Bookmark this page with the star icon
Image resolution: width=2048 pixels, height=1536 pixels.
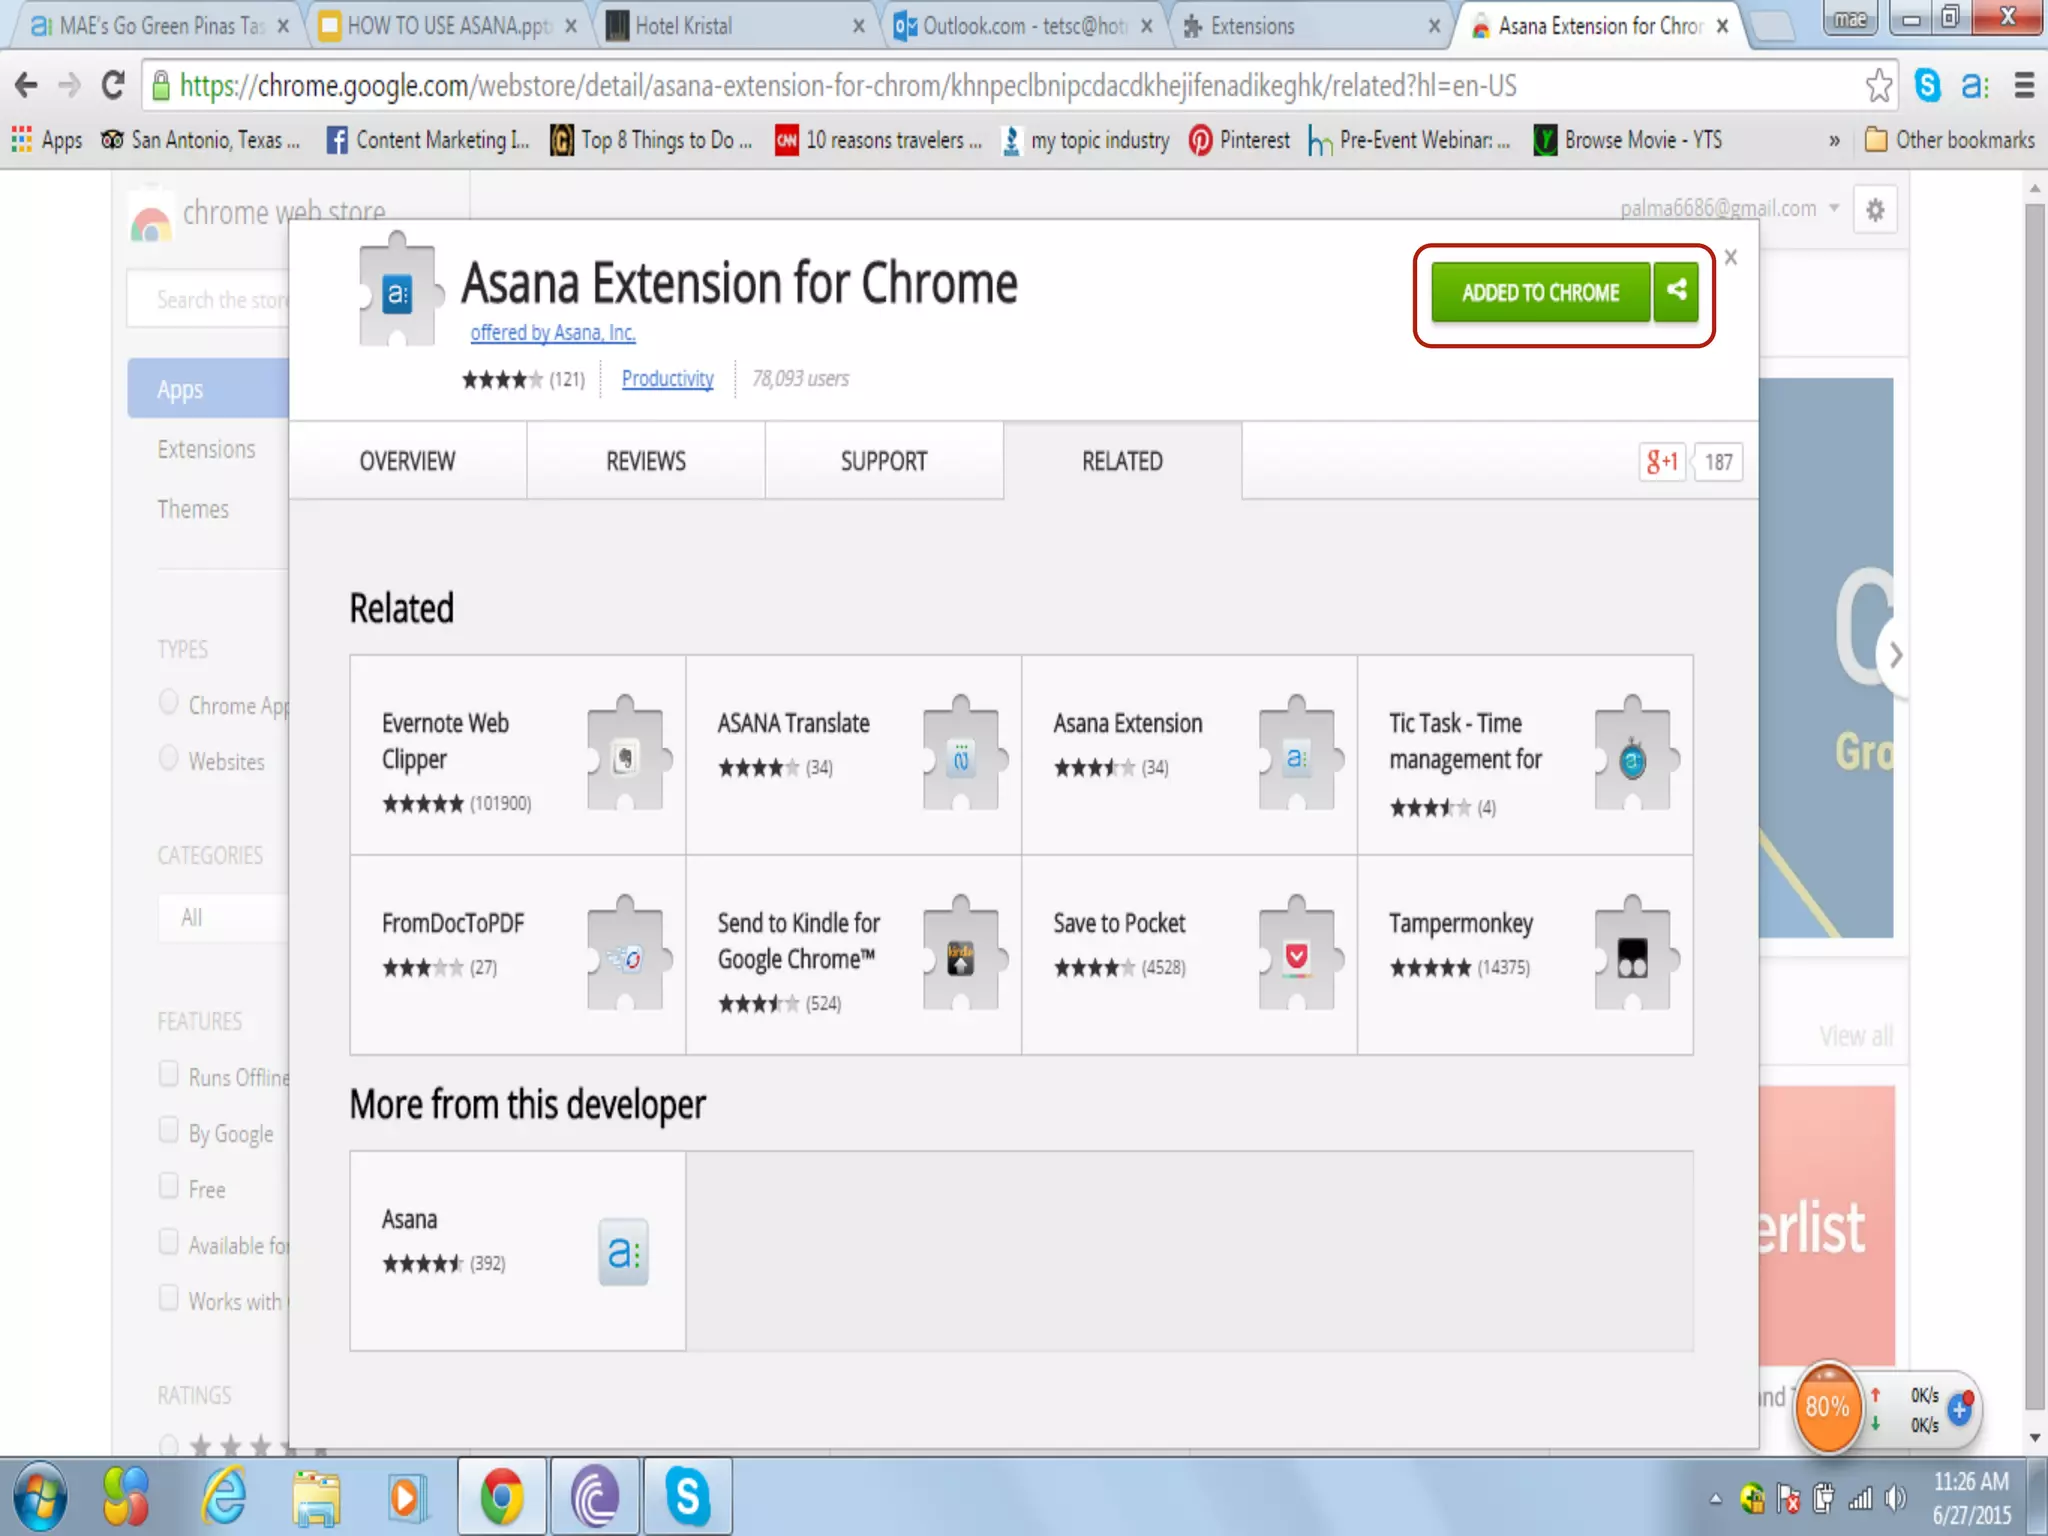[x=1878, y=86]
